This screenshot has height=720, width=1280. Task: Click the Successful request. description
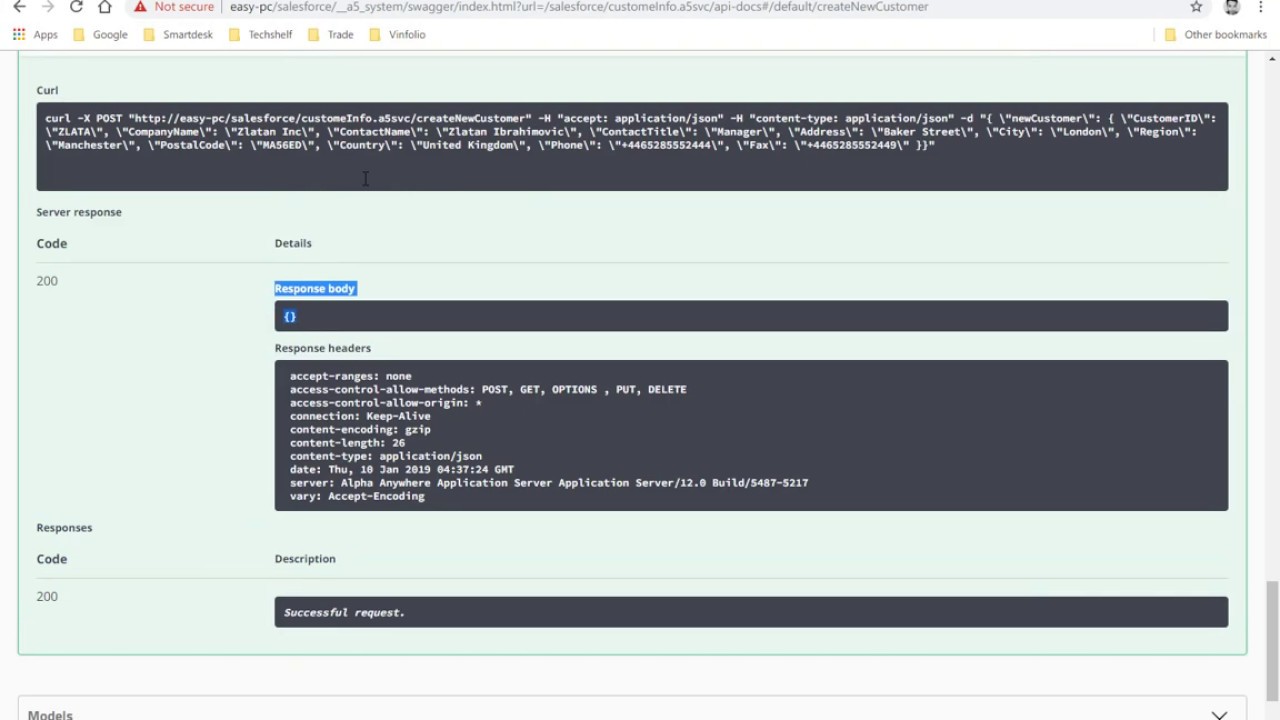point(344,612)
